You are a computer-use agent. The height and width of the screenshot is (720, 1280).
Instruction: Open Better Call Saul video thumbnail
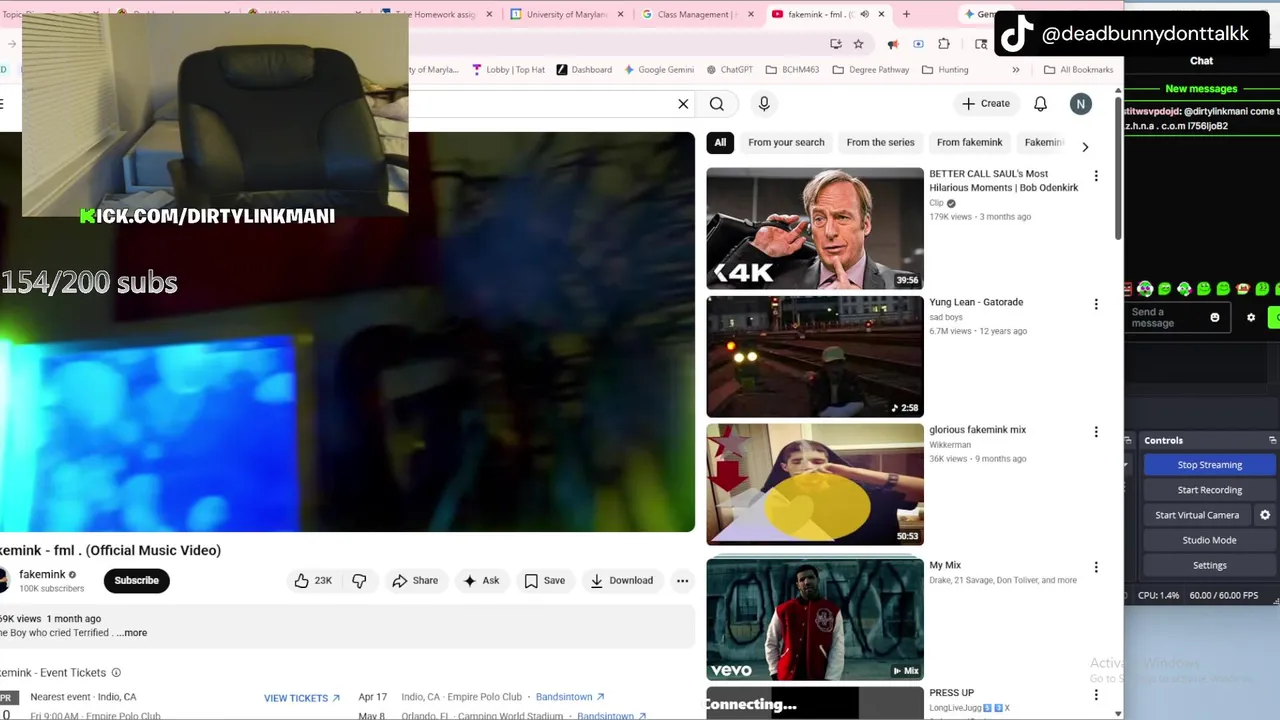815,228
